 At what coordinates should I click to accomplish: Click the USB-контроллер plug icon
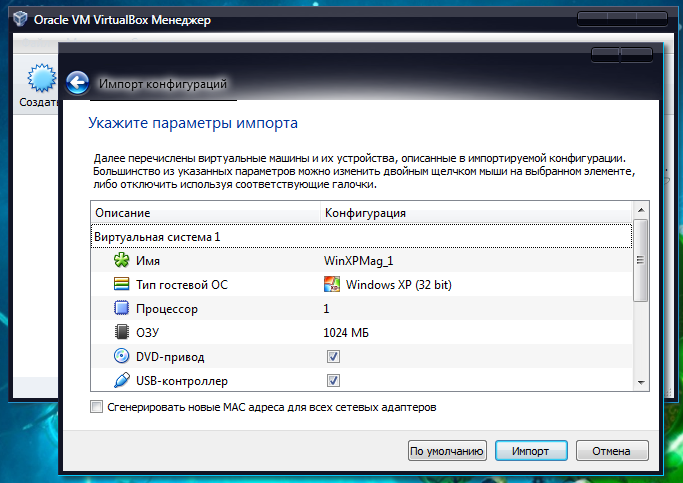tap(122, 380)
